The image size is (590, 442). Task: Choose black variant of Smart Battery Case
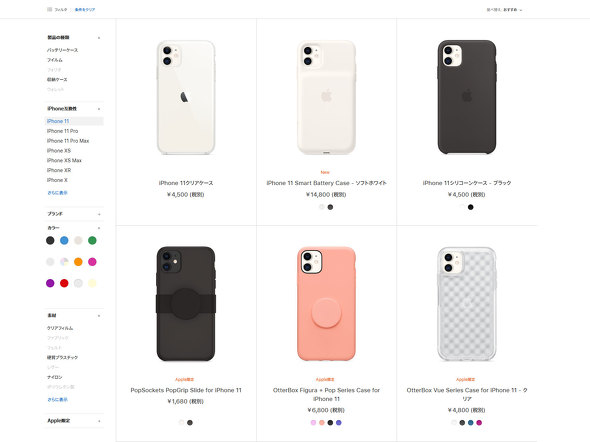pyautogui.click(x=330, y=207)
